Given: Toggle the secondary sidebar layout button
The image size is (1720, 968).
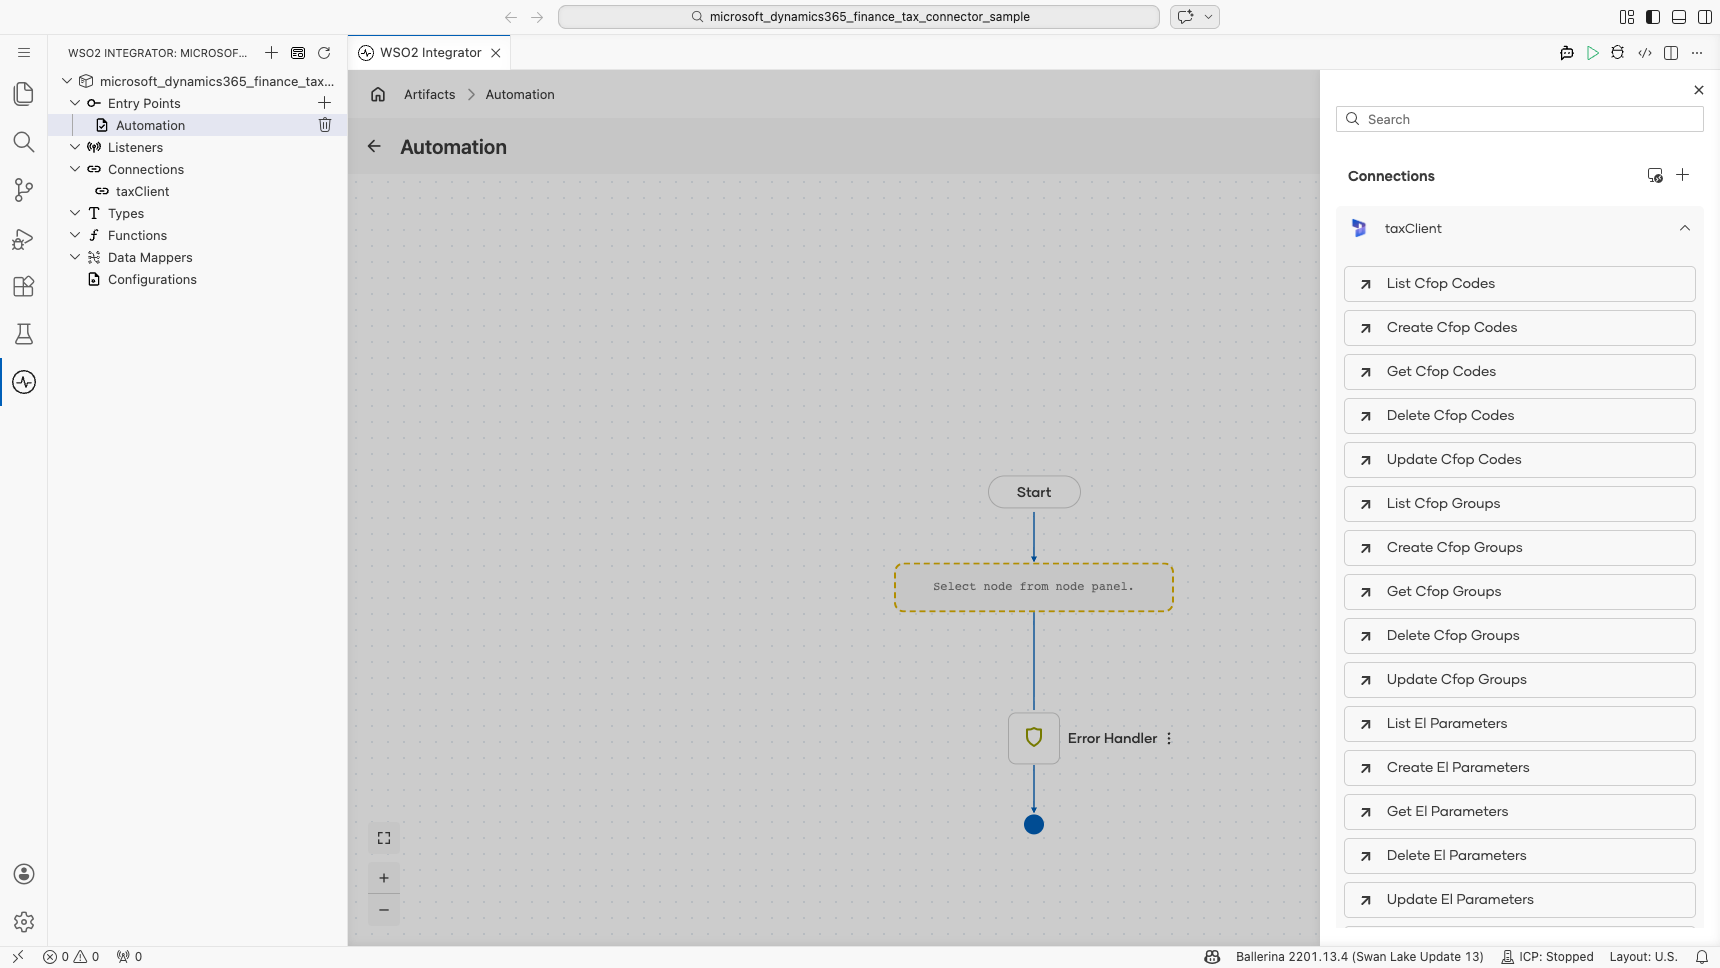Looking at the screenshot, I should 1705,17.
